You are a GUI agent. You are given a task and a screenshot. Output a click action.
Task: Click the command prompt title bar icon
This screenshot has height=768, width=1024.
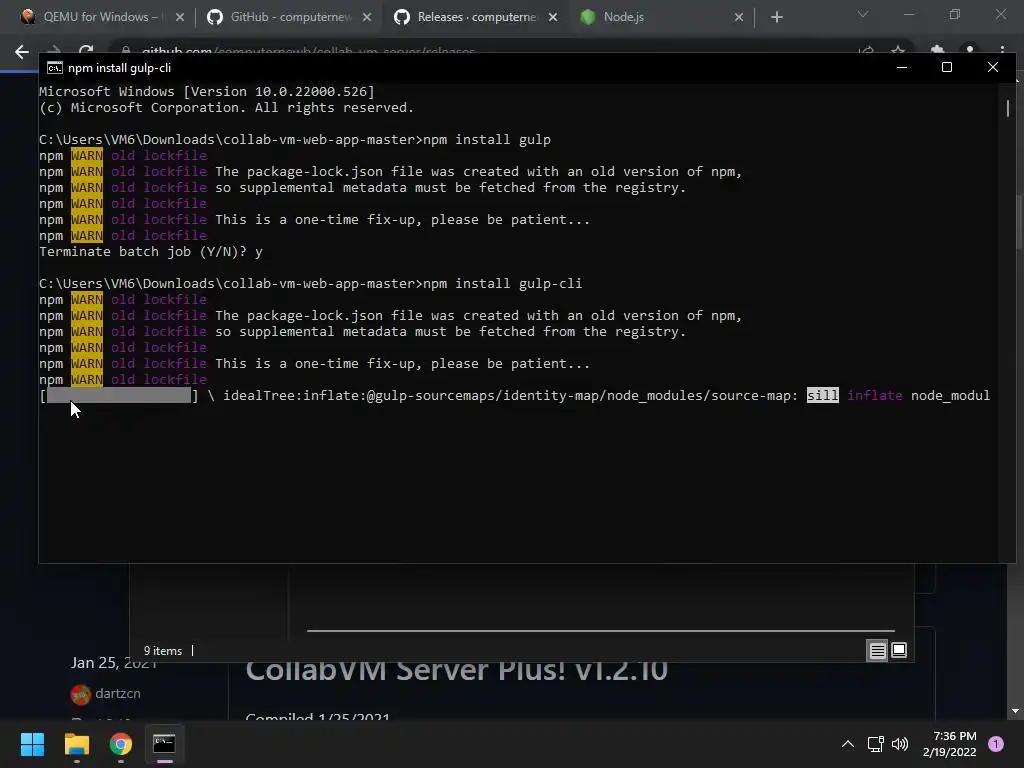pos(55,68)
